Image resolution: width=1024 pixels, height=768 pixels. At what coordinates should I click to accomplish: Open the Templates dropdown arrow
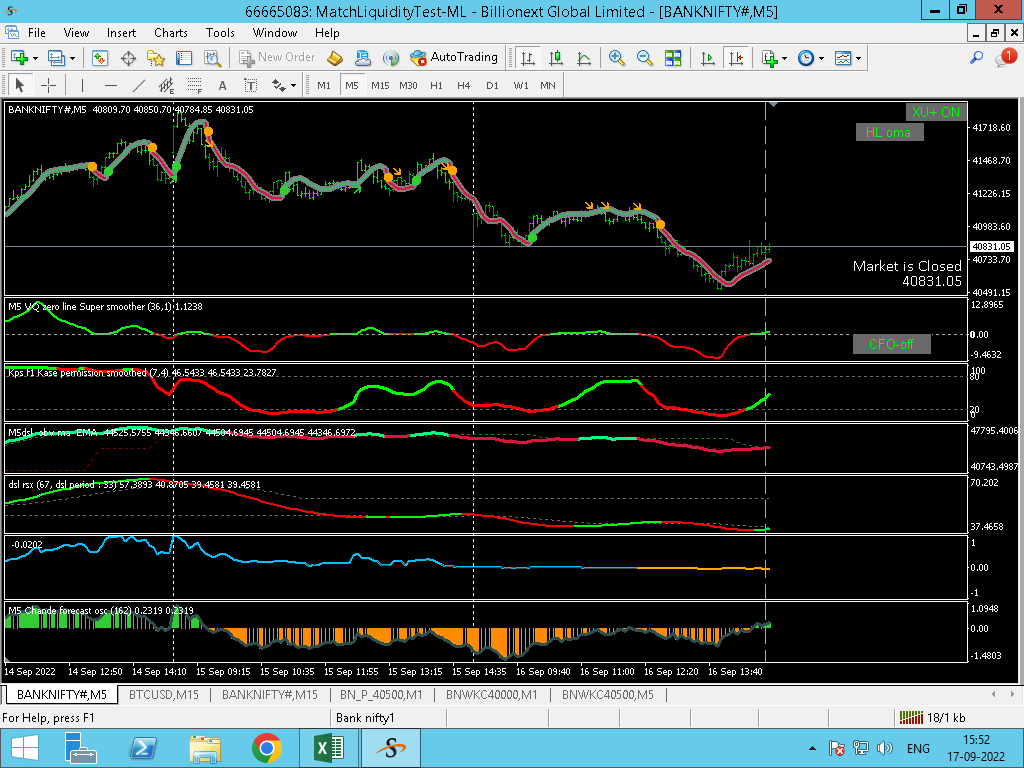[x=859, y=58]
